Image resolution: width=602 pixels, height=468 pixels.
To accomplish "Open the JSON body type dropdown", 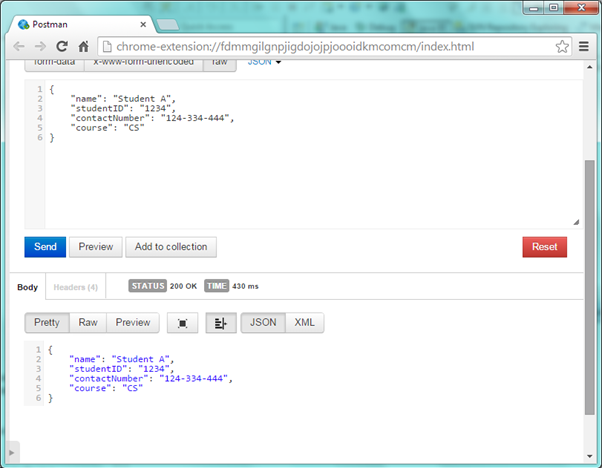I will tap(264, 62).
